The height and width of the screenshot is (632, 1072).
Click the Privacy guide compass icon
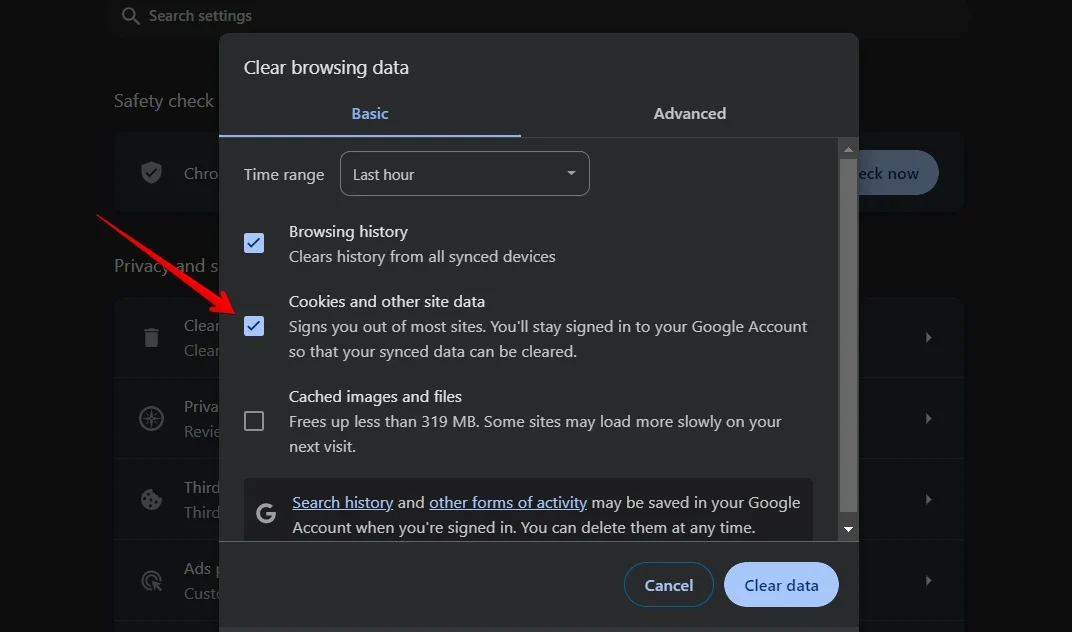[x=151, y=419]
